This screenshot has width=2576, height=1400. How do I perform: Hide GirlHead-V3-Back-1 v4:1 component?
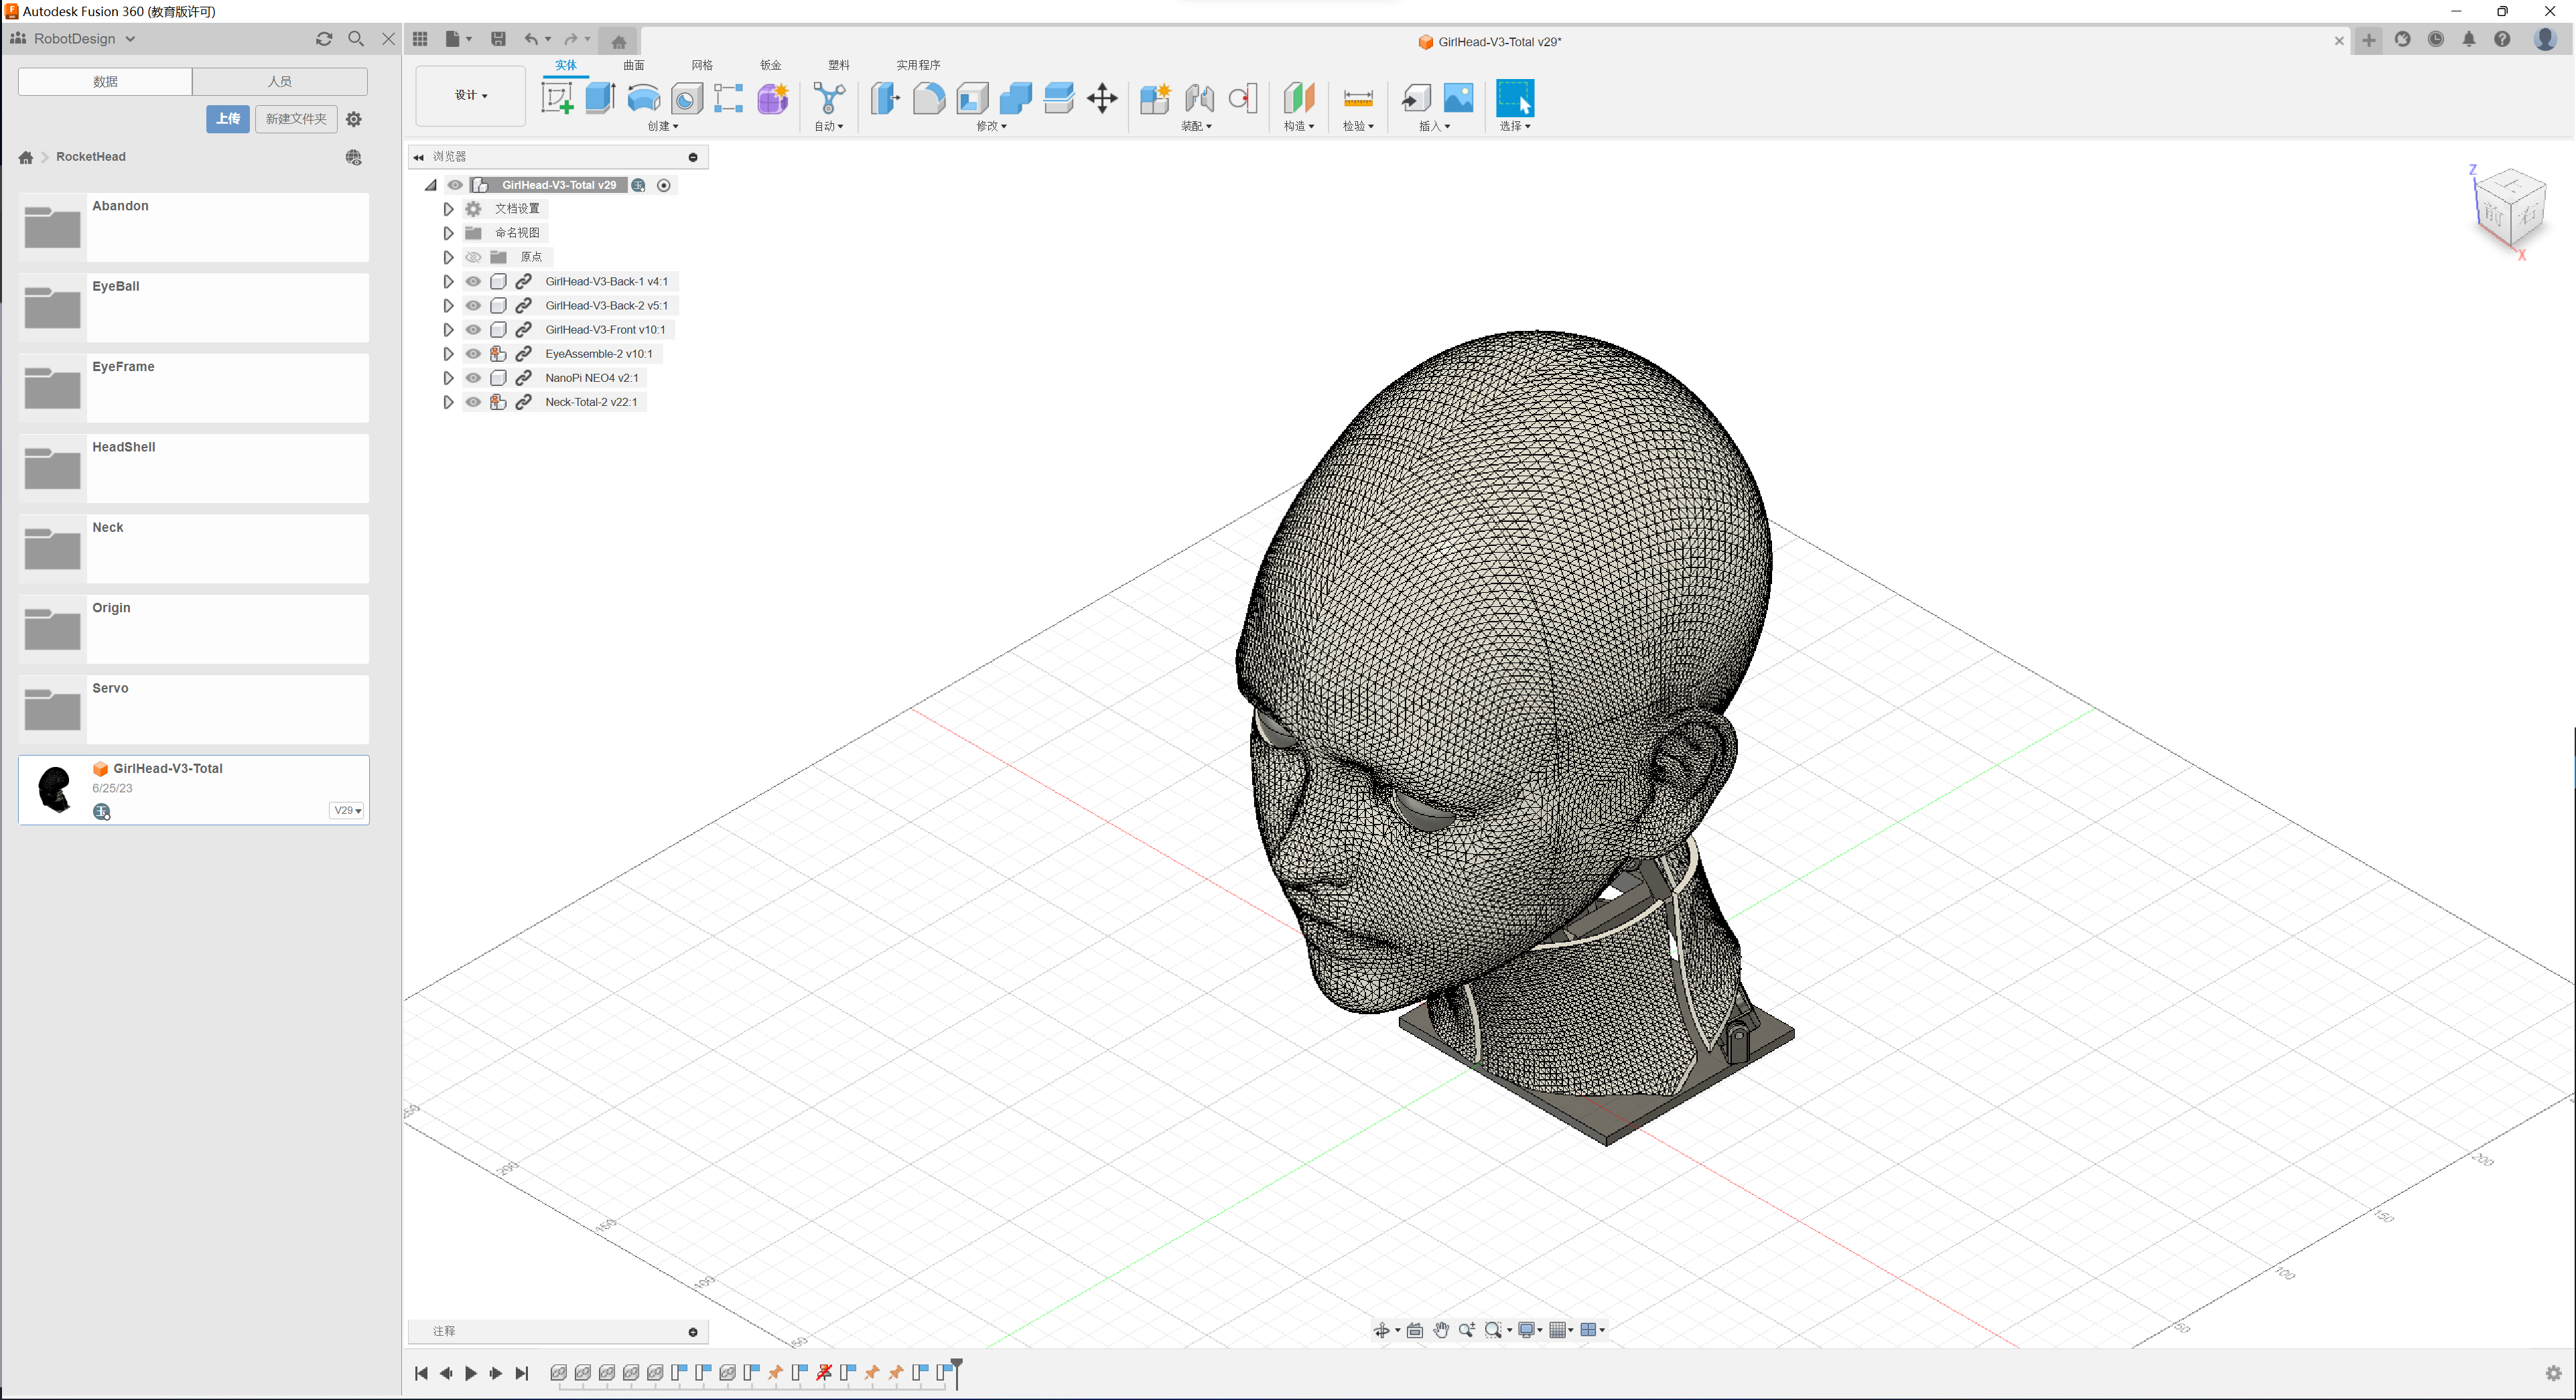(473, 281)
